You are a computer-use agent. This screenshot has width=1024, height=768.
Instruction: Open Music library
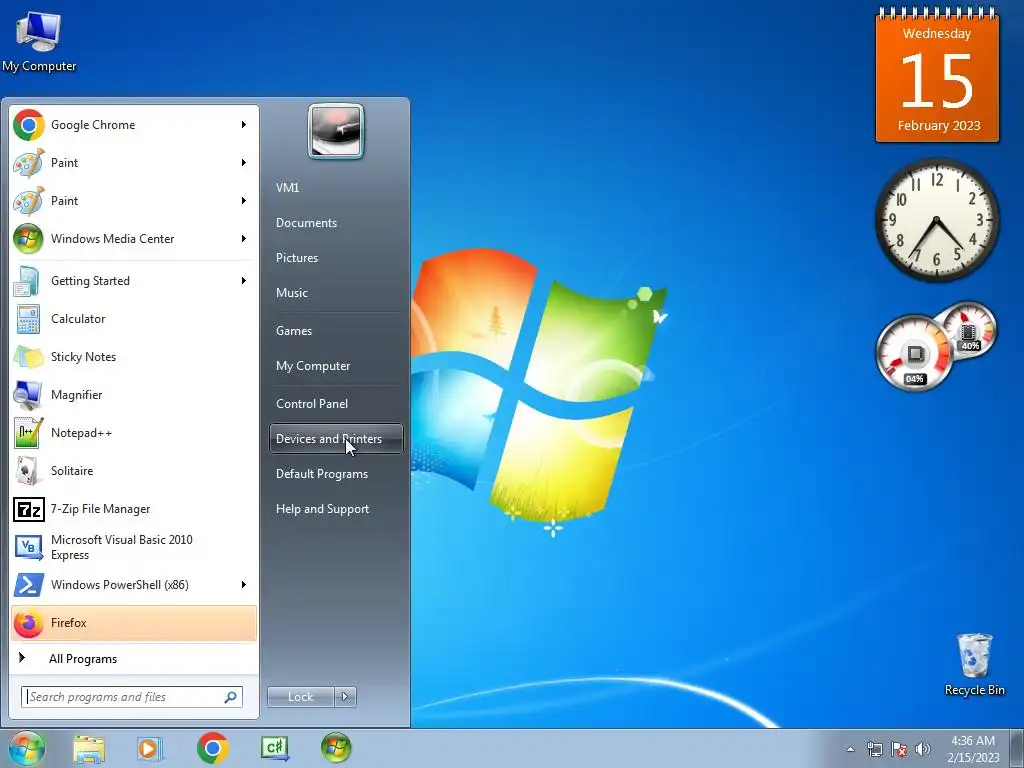coord(336,293)
